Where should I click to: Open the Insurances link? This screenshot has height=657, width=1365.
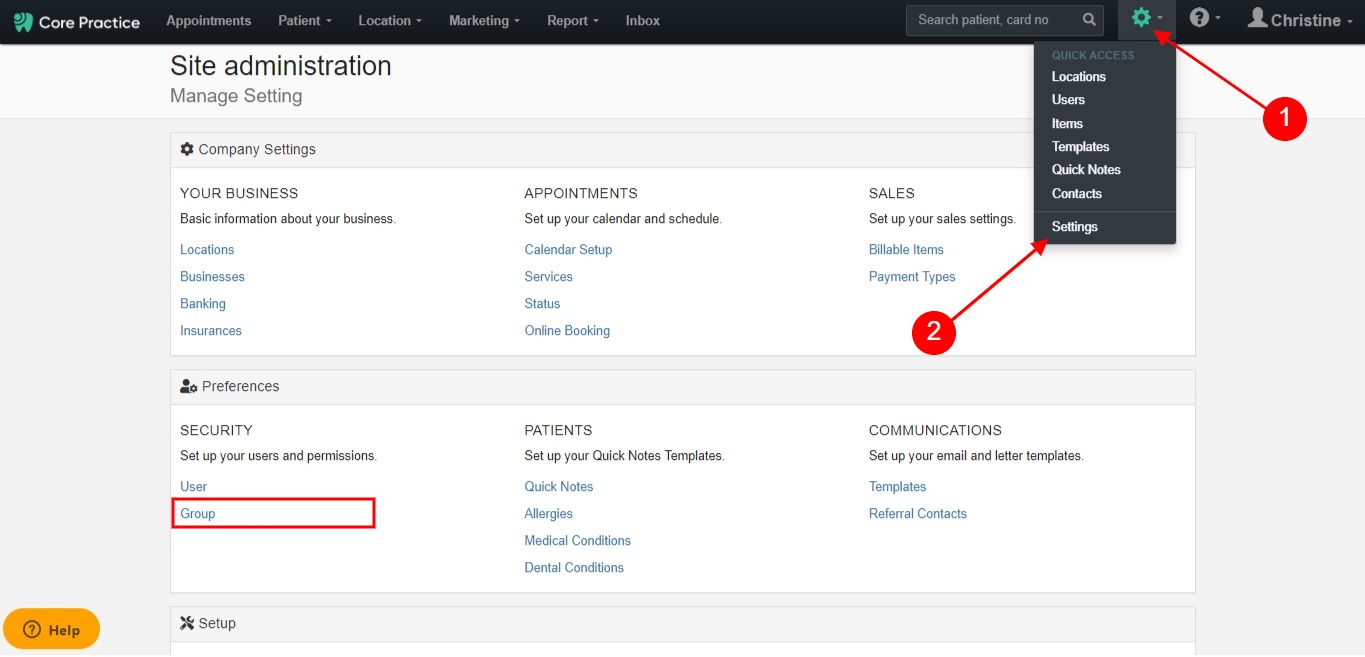211,331
